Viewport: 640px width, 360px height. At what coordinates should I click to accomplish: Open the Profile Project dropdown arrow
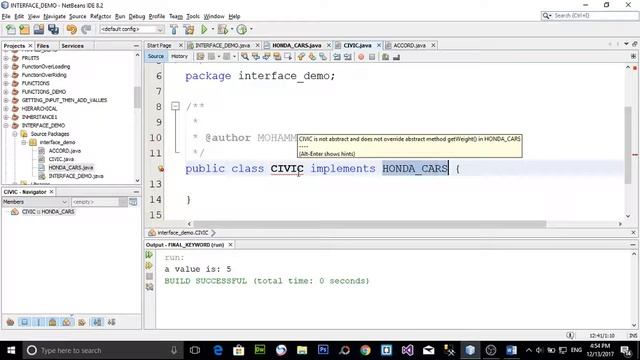[x=251, y=29]
